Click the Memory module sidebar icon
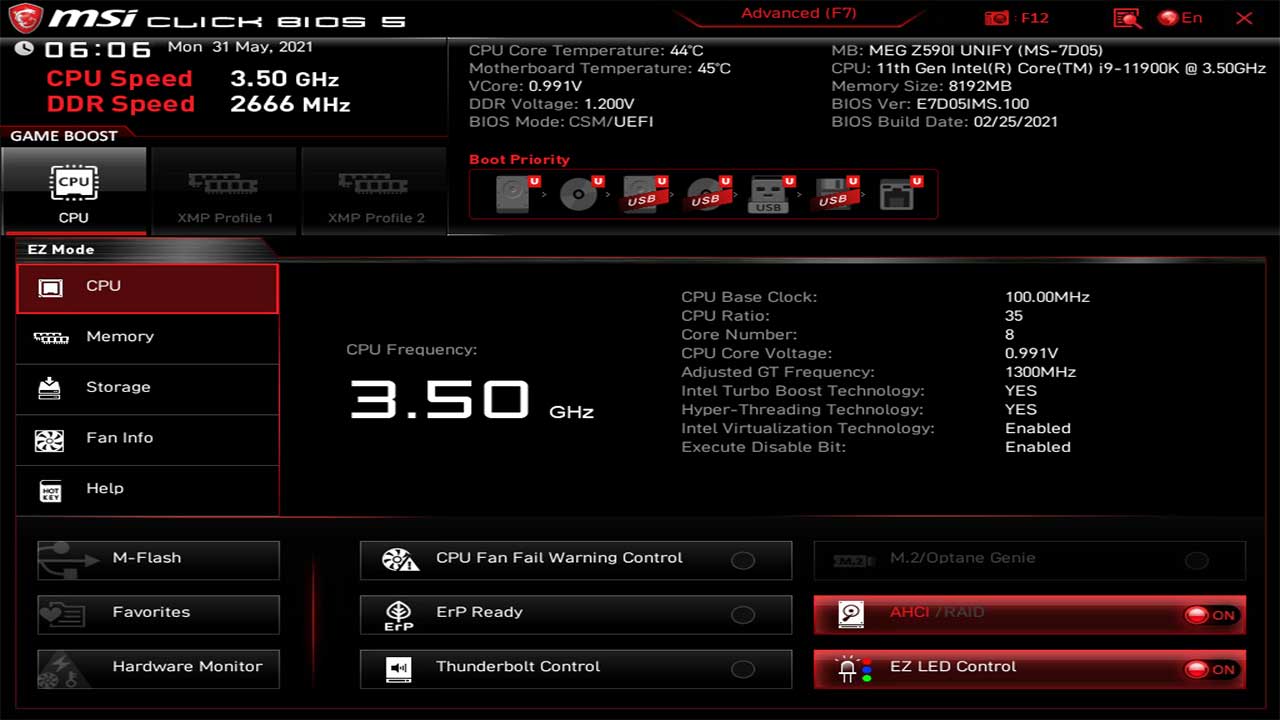The width and height of the screenshot is (1280, 720). coord(51,338)
